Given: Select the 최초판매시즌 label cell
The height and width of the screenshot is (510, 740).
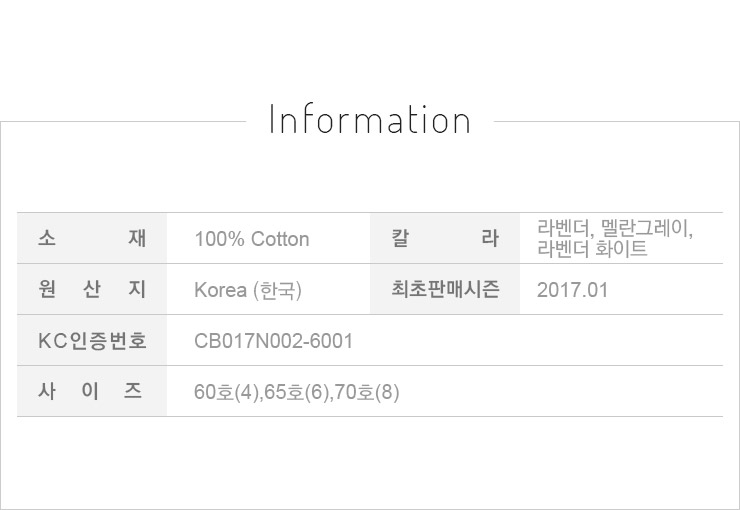Looking at the screenshot, I should click(445, 290).
